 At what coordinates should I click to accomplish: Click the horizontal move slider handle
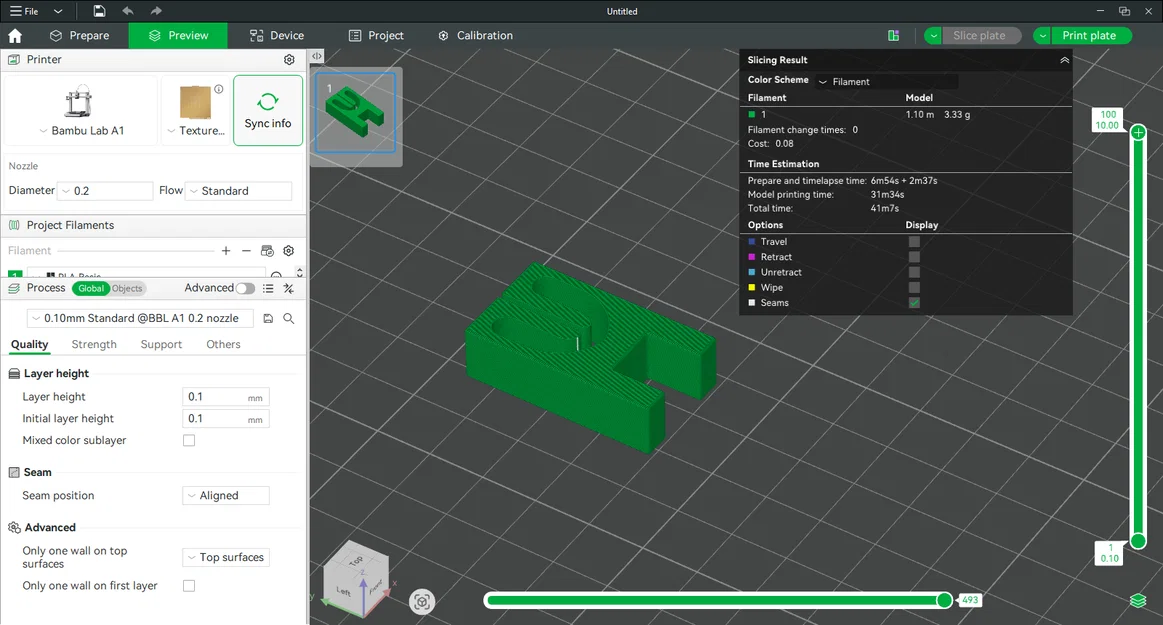(944, 600)
